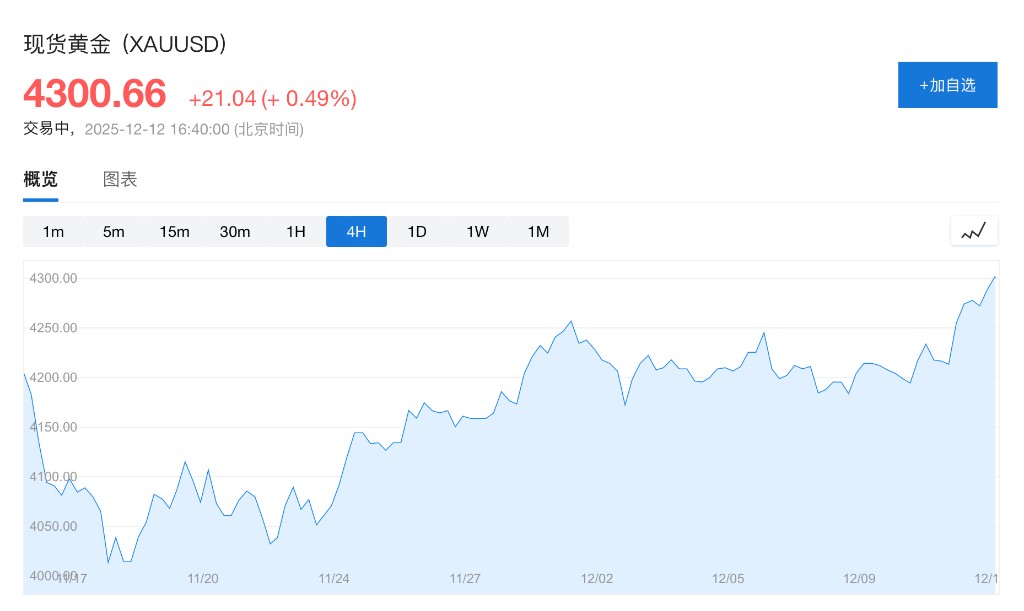The height and width of the screenshot is (611, 1024).
Task: Switch to the 概览 tab
Action: click(x=41, y=180)
